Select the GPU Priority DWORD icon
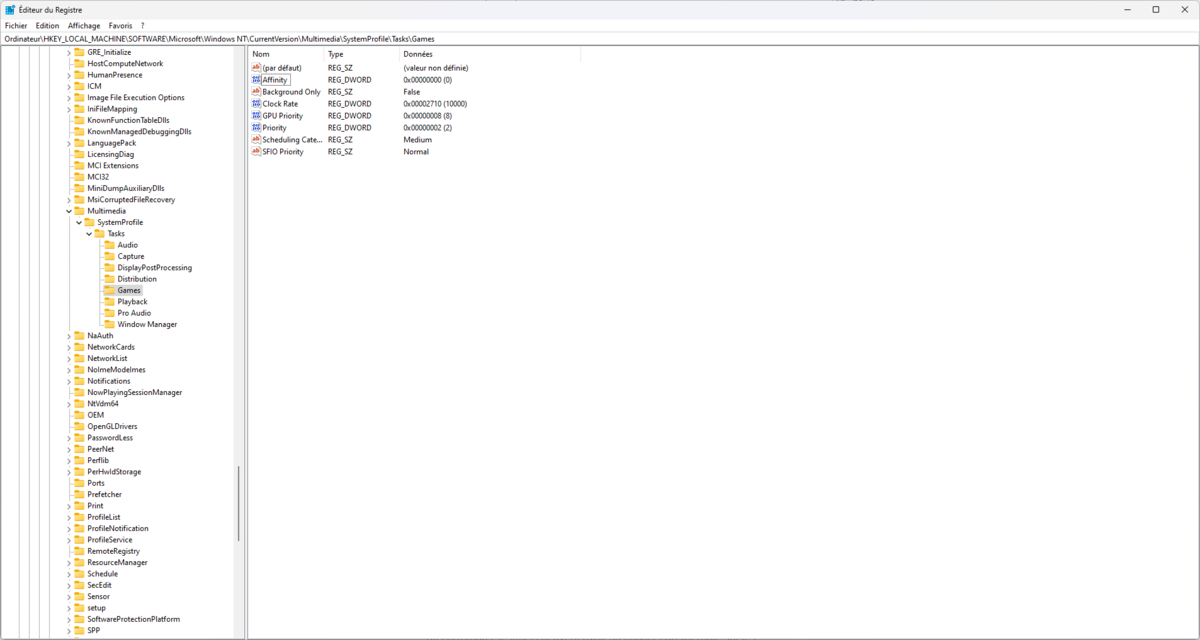 click(256, 116)
